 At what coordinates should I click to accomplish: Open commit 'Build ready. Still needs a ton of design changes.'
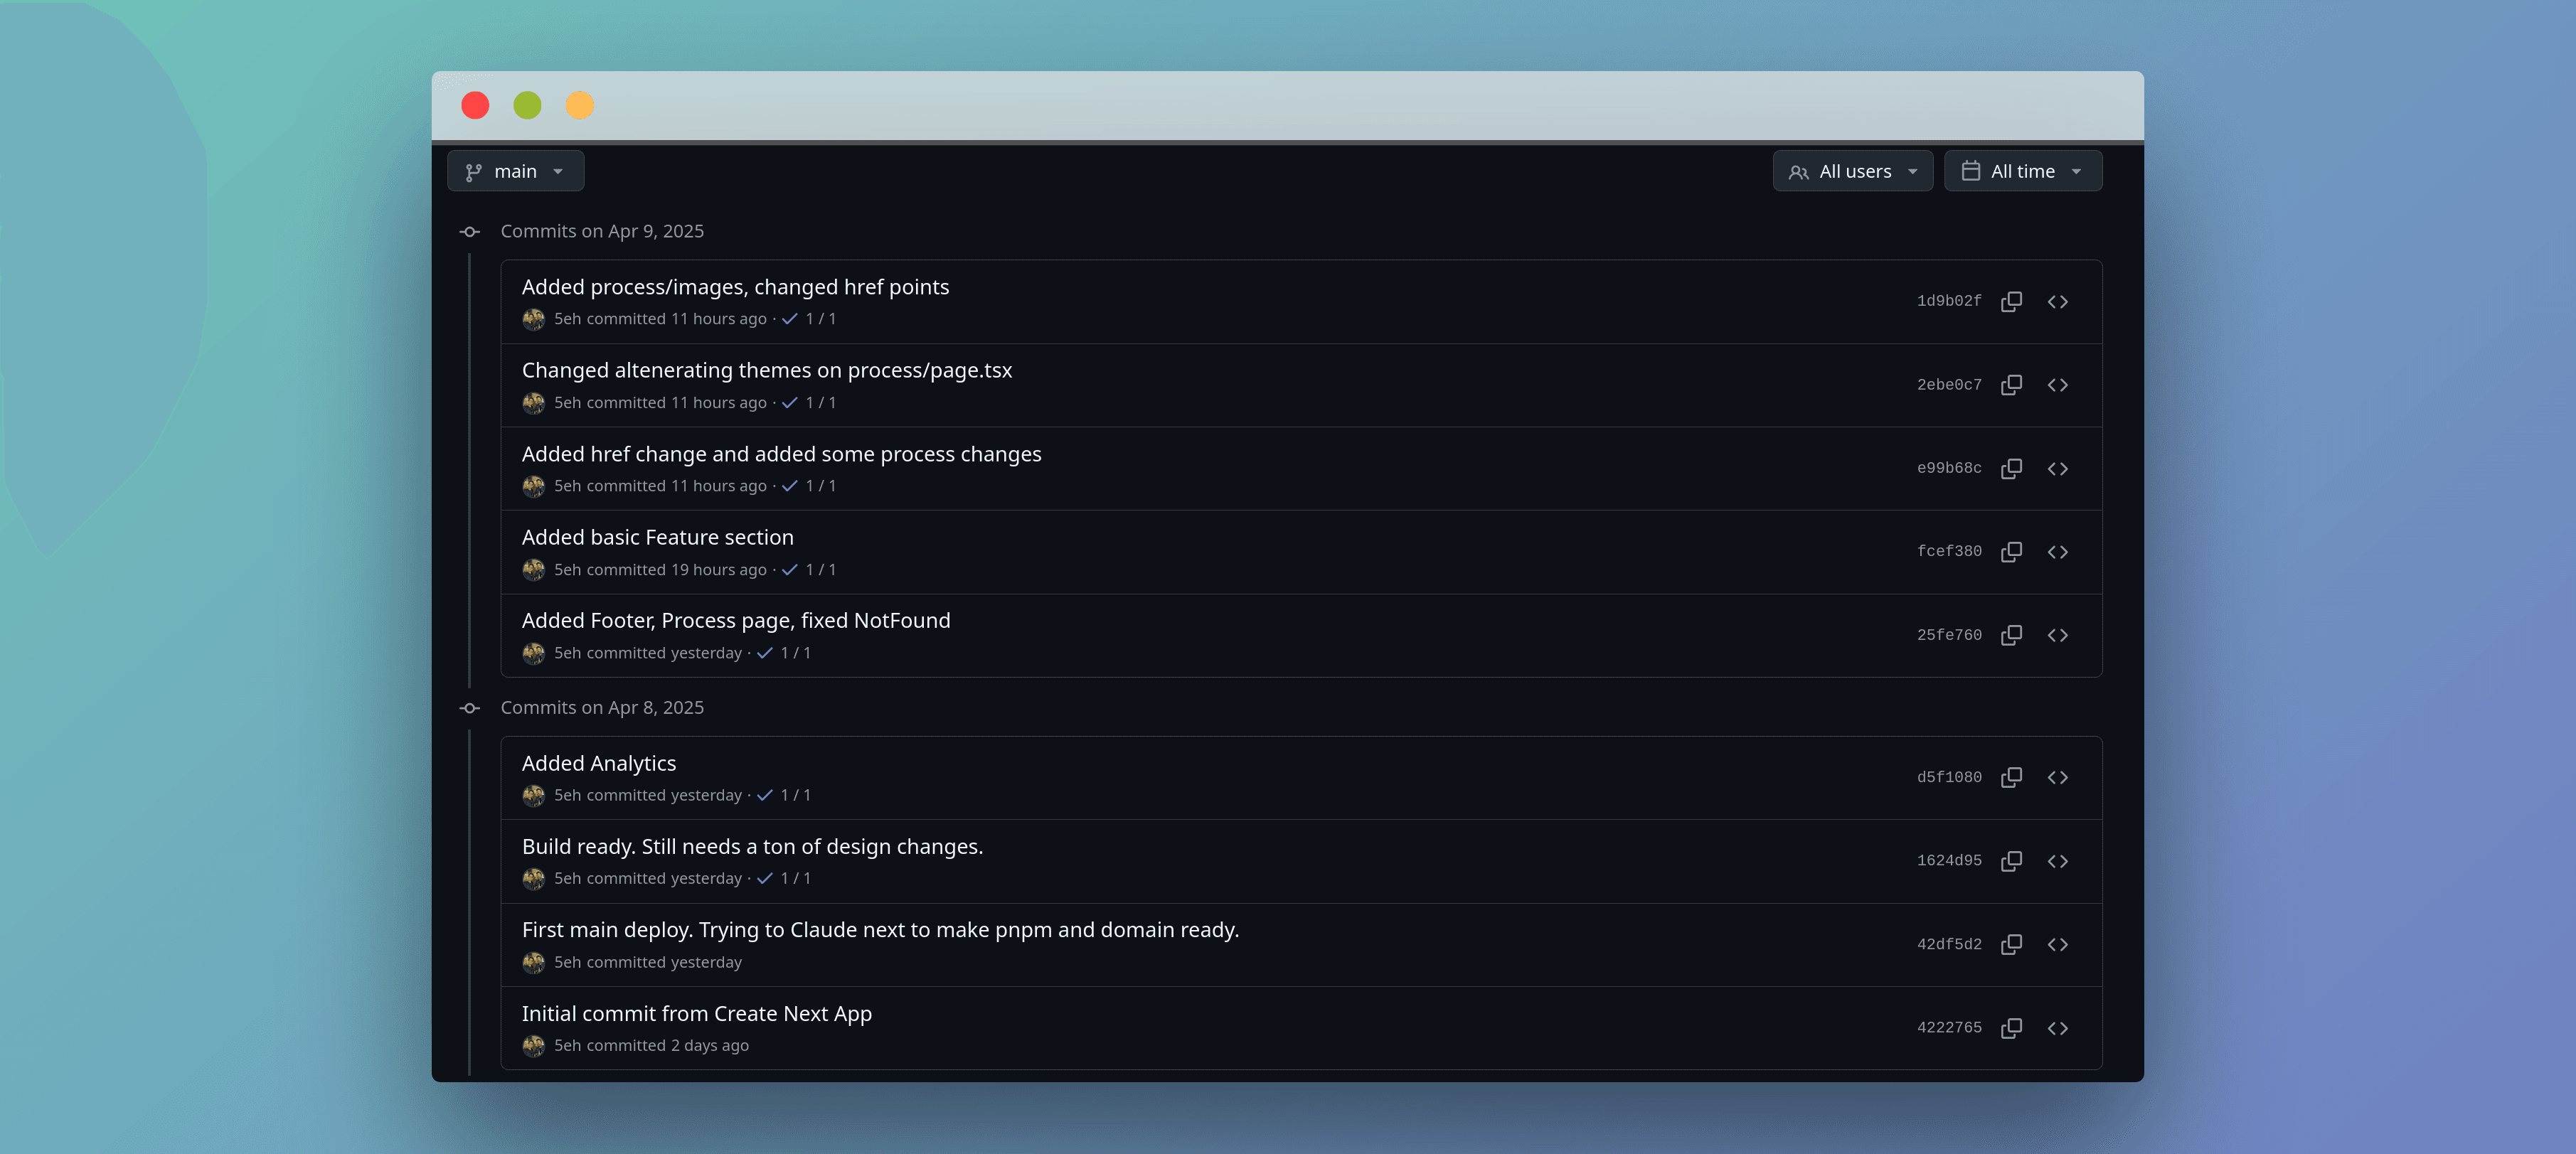tap(752, 846)
